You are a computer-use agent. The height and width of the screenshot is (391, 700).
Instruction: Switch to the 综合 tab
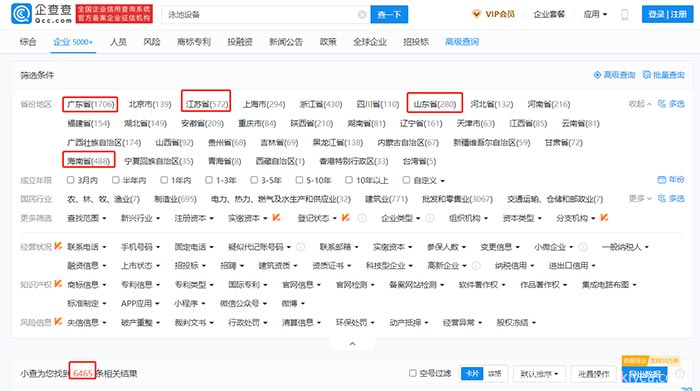pos(28,42)
